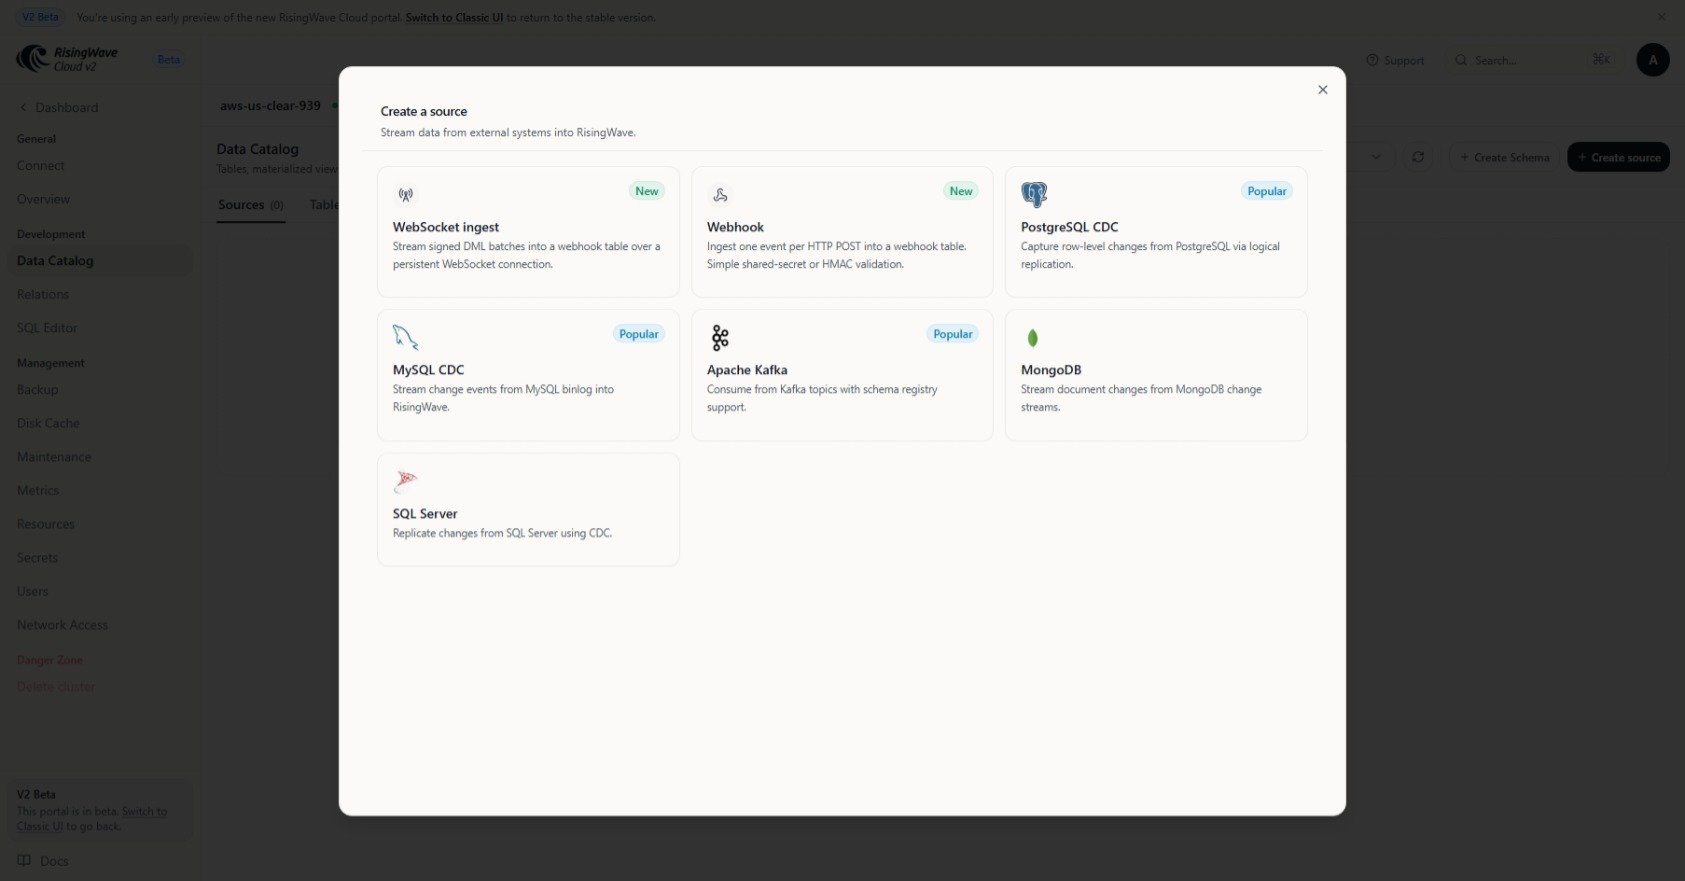Click the Beta badge next to logo
The image size is (1685, 881).
click(169, 60)
